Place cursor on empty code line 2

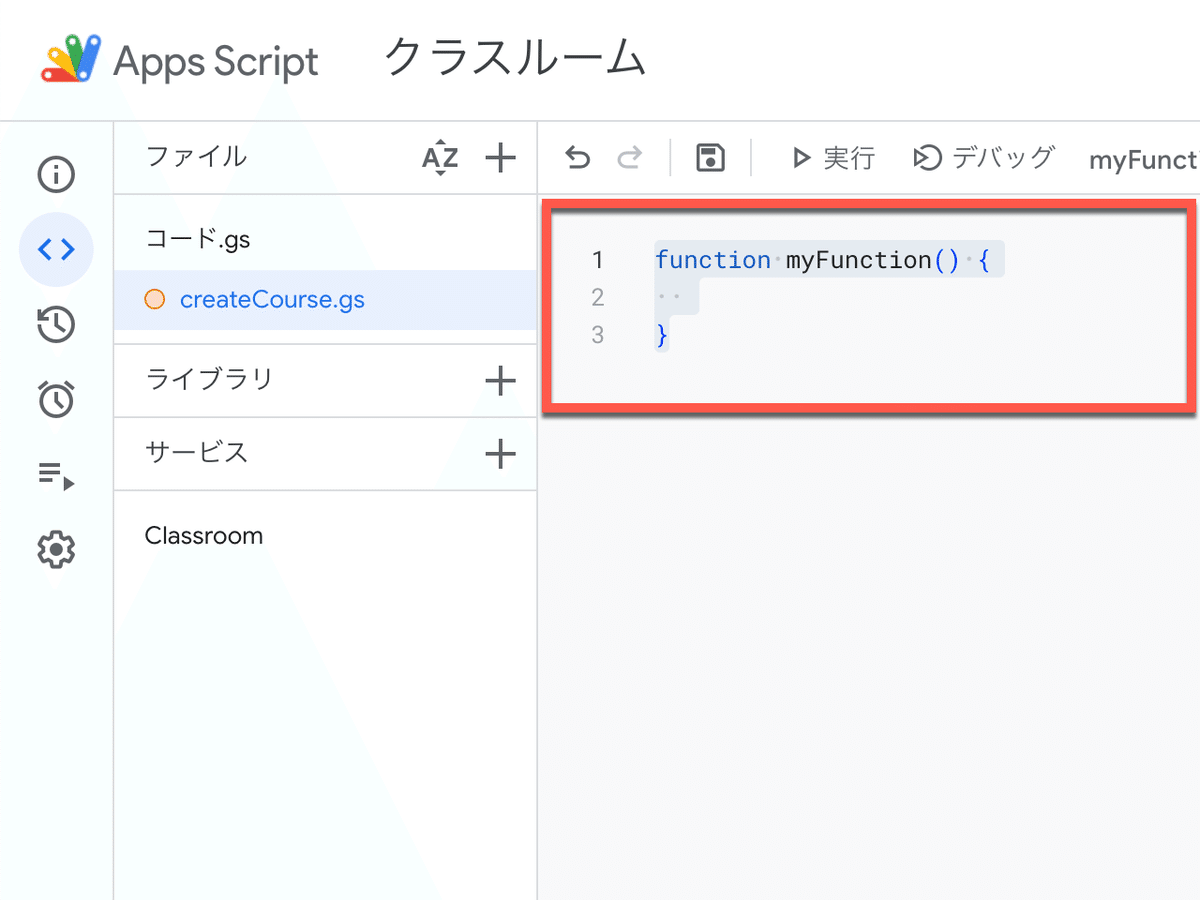(677, 297)
